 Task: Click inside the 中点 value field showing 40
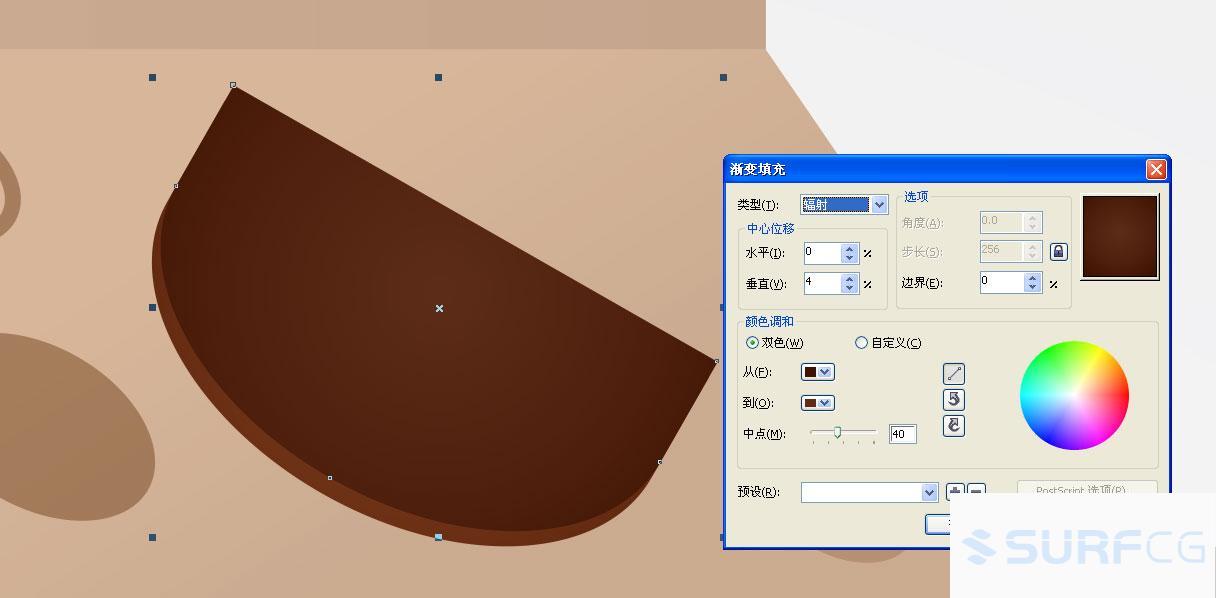click(x=900, y=434)
